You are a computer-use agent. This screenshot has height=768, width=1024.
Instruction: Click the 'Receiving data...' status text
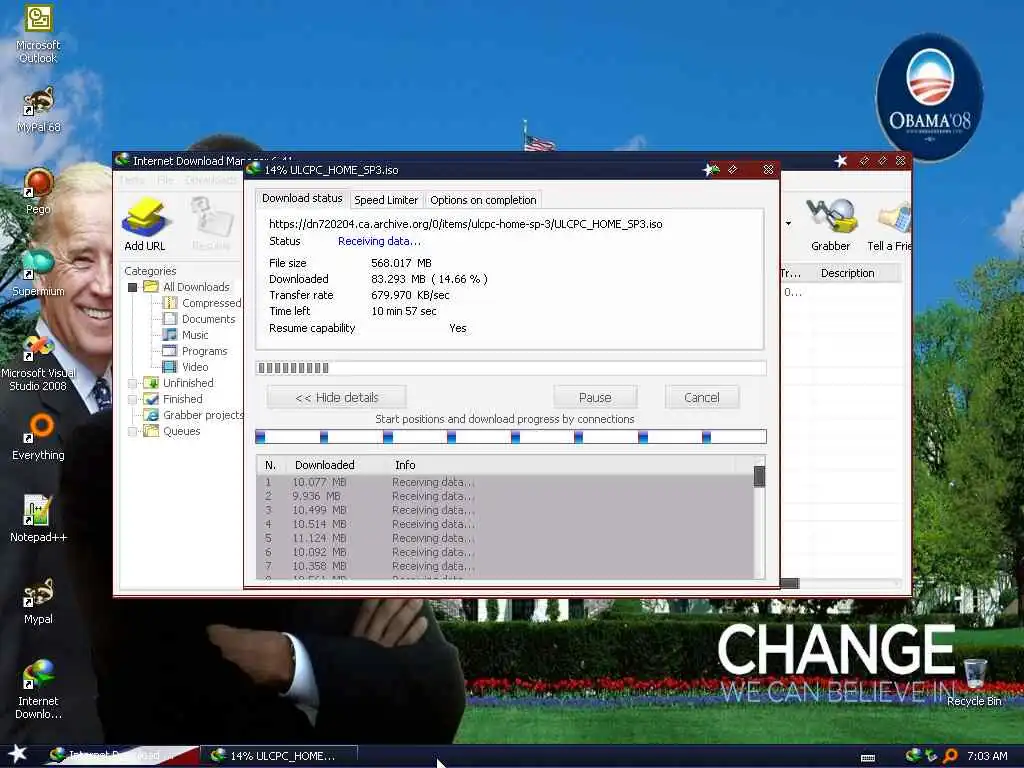pyautogui.click(x=379, y=241)
